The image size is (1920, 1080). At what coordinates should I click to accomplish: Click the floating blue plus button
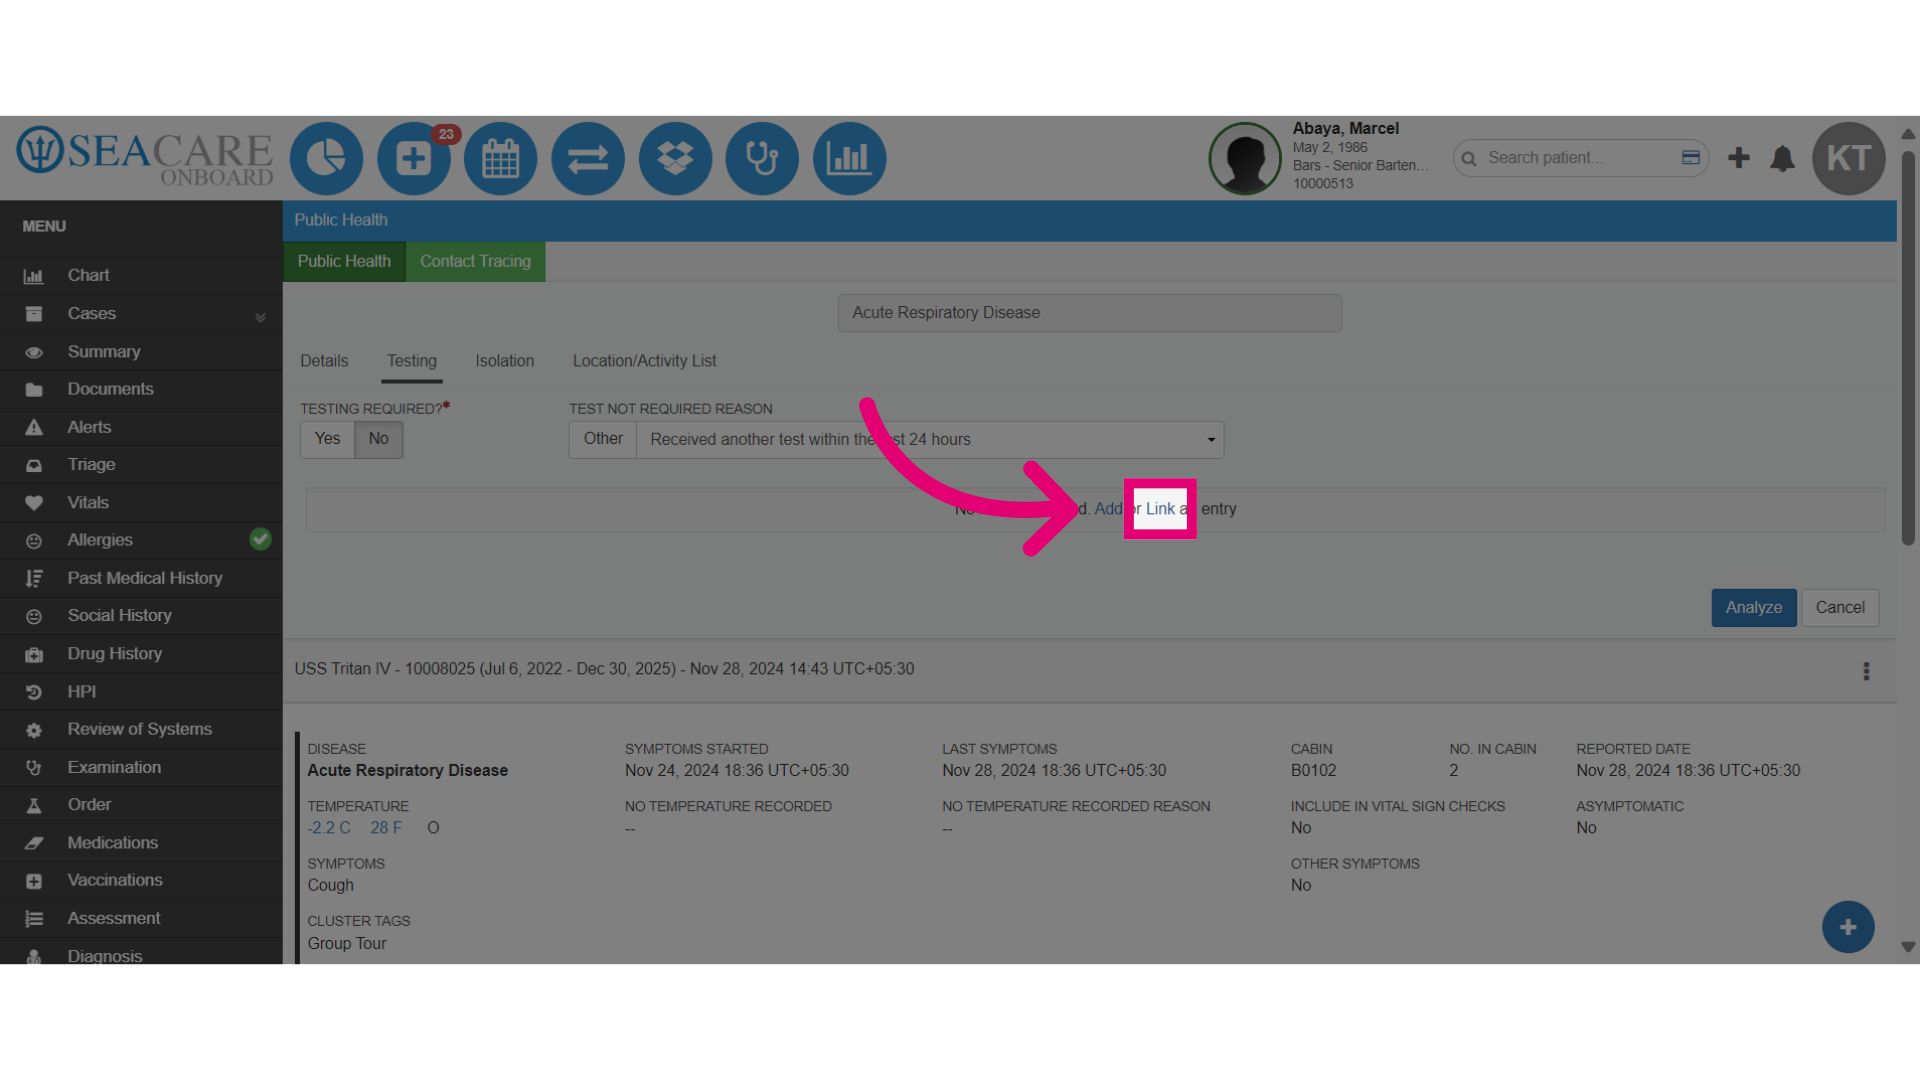click(1848, 927)
